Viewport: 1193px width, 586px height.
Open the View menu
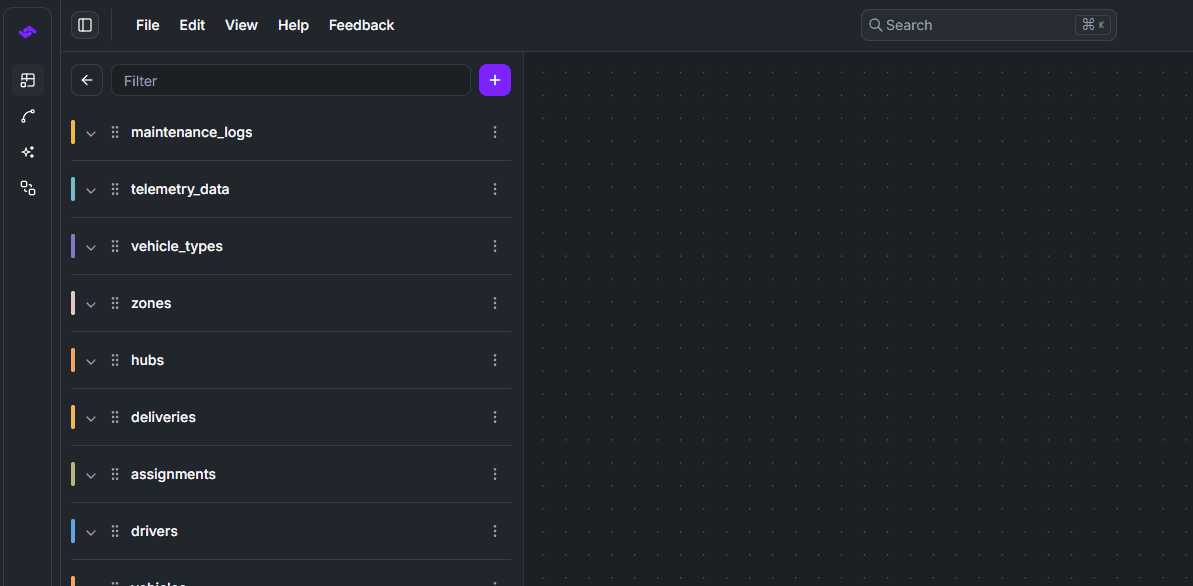coord(241,25)
